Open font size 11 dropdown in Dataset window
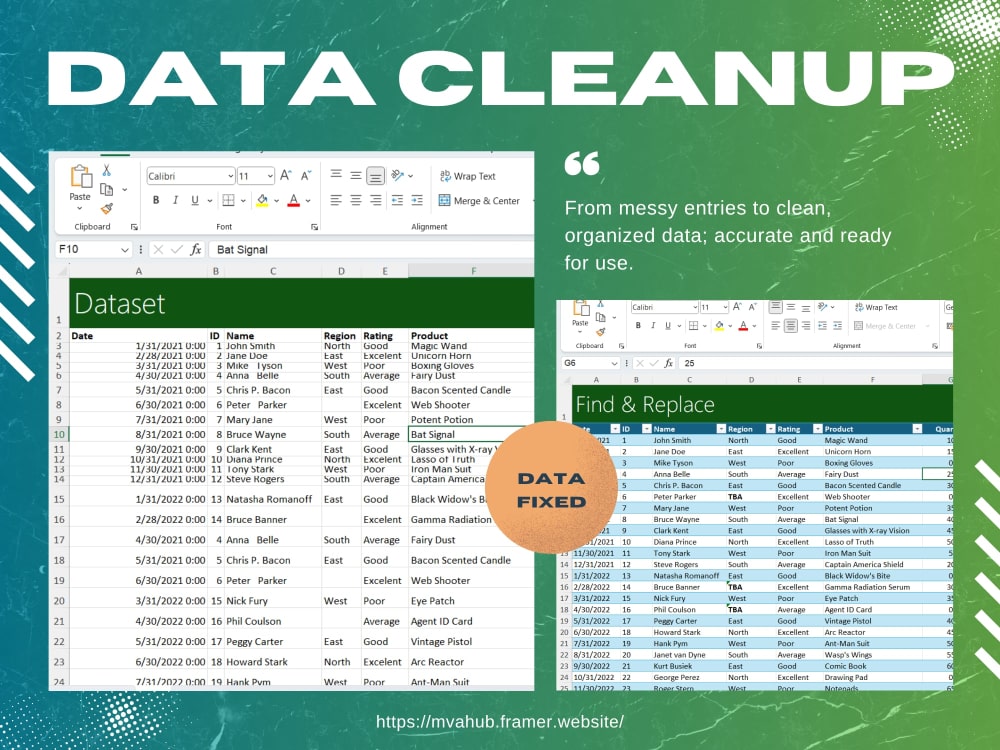The height and width of the screenshot is (750, 1000). pos(270,176)
